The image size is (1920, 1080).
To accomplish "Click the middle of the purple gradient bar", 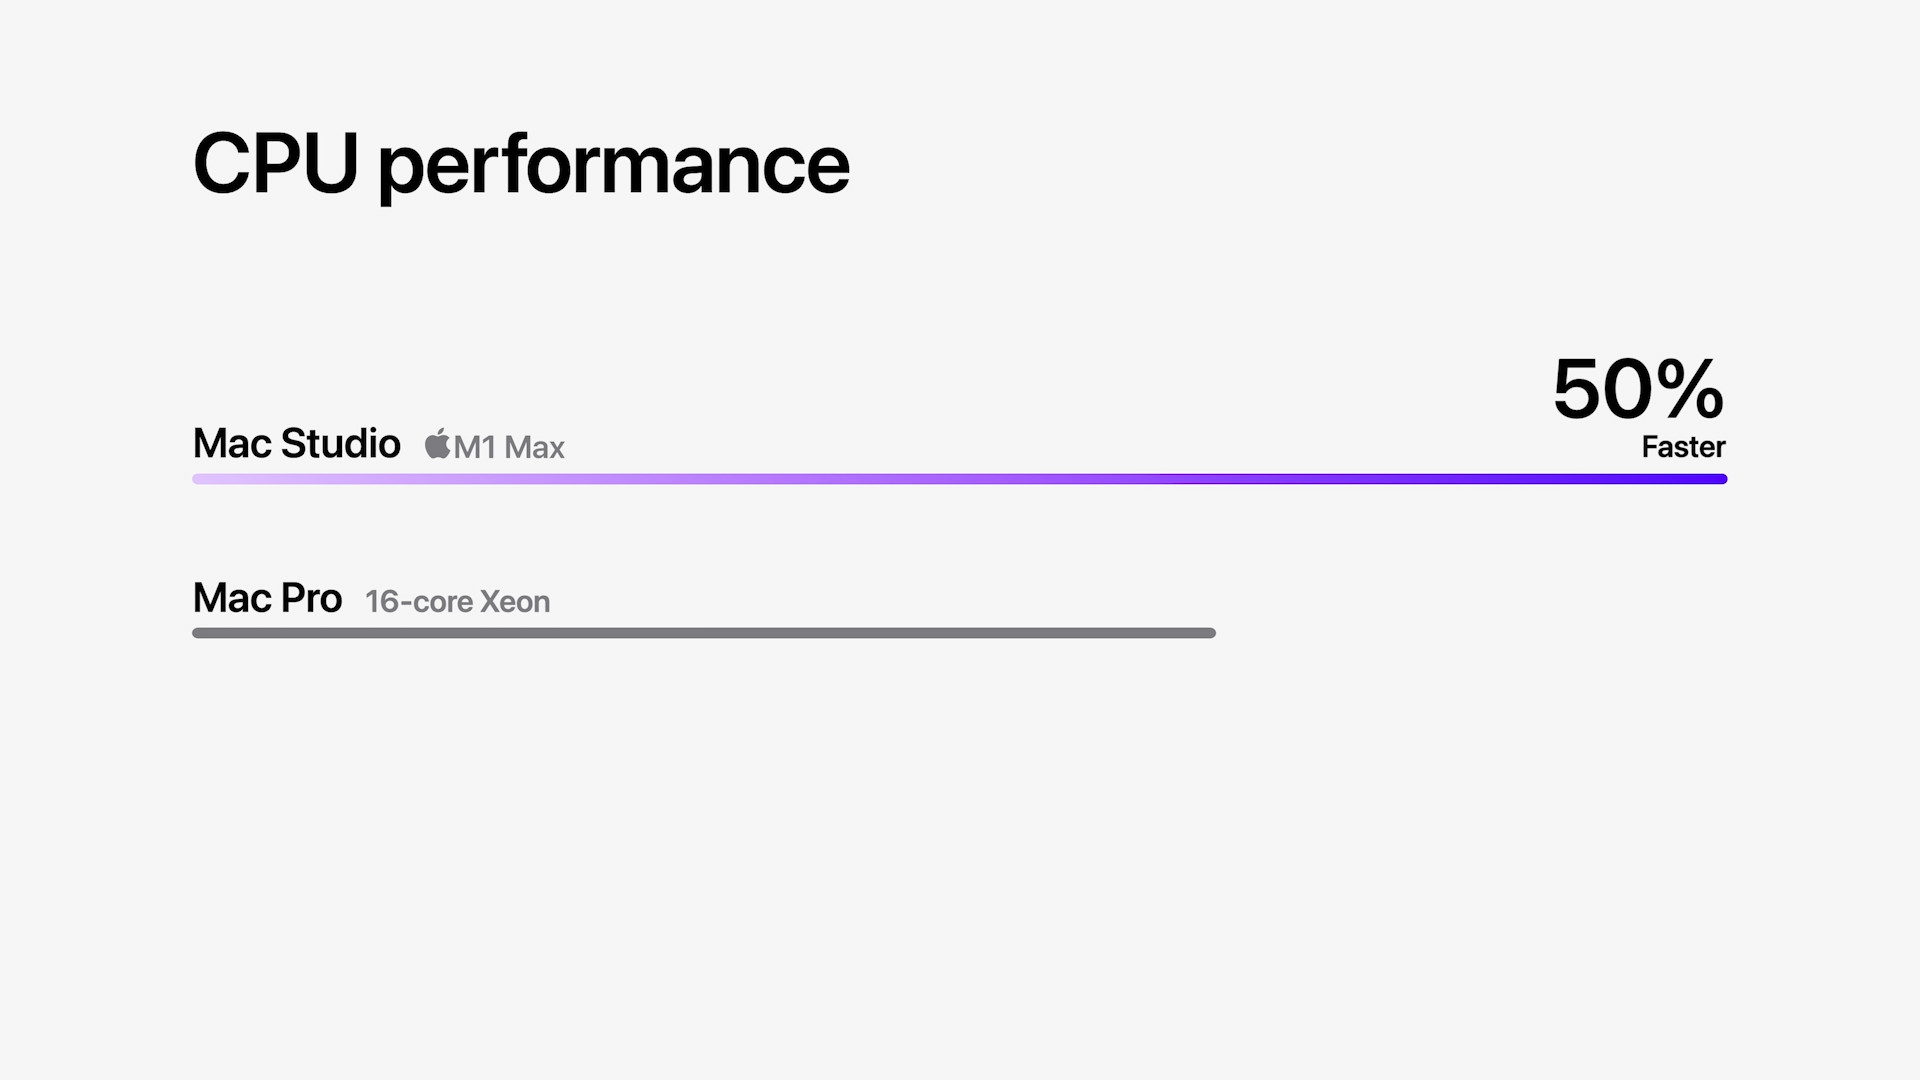I will [x=960, y=479].
